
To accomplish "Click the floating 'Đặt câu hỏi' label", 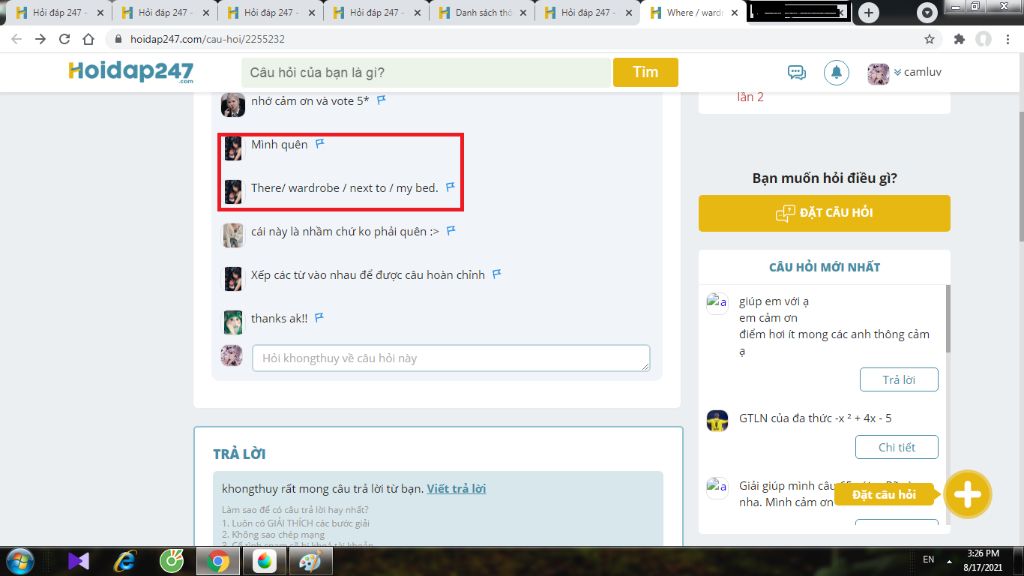I will (x=884, y=494).
